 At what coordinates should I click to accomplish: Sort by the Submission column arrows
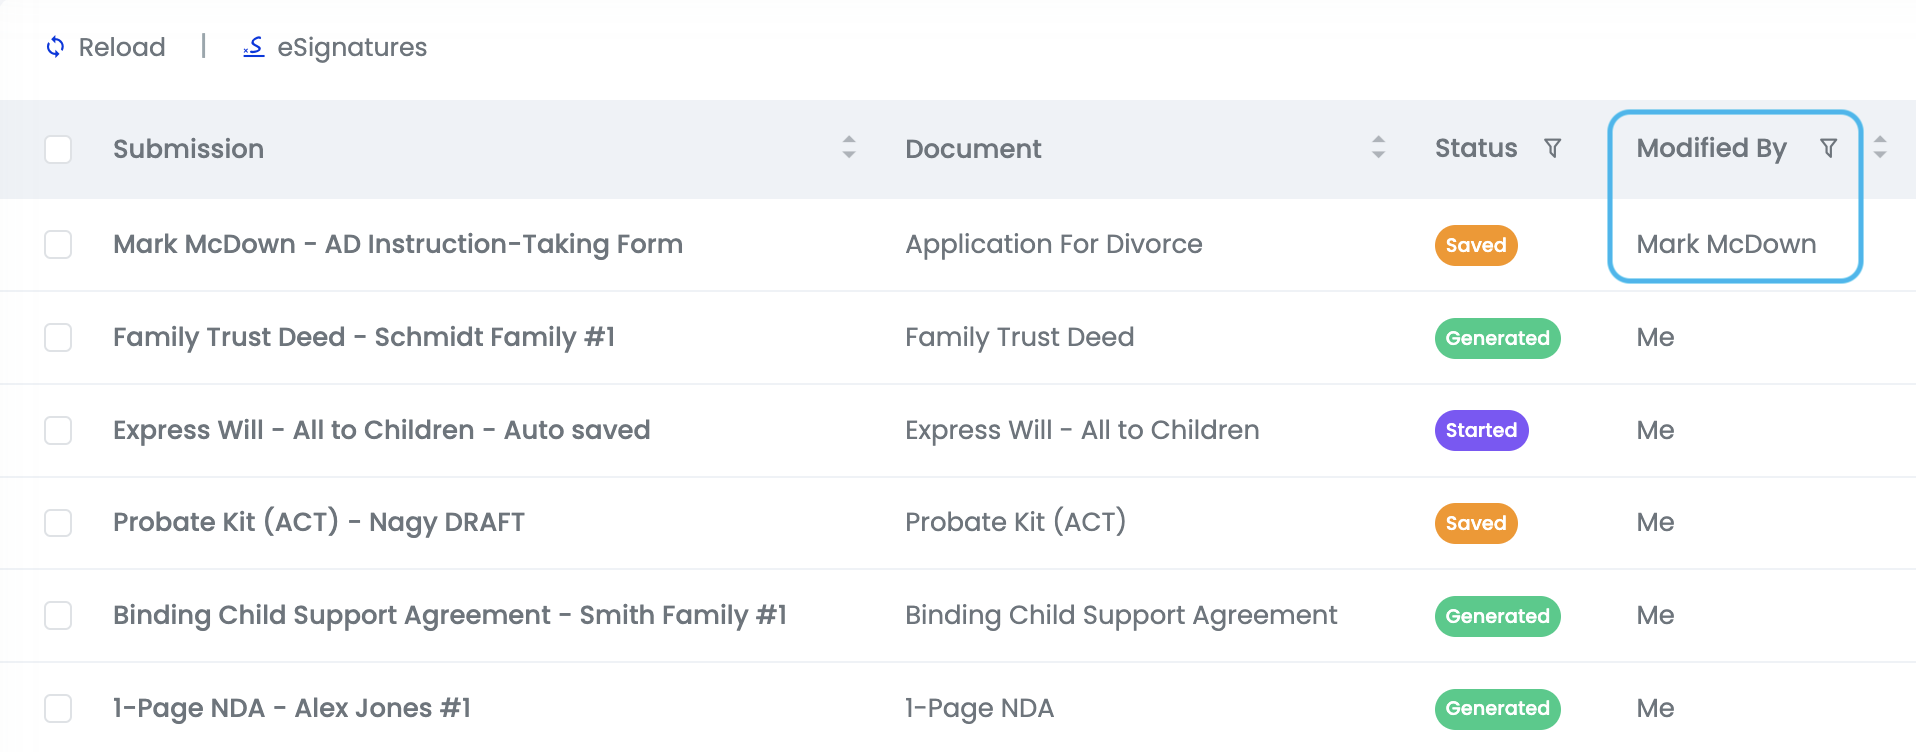(849, 148)
